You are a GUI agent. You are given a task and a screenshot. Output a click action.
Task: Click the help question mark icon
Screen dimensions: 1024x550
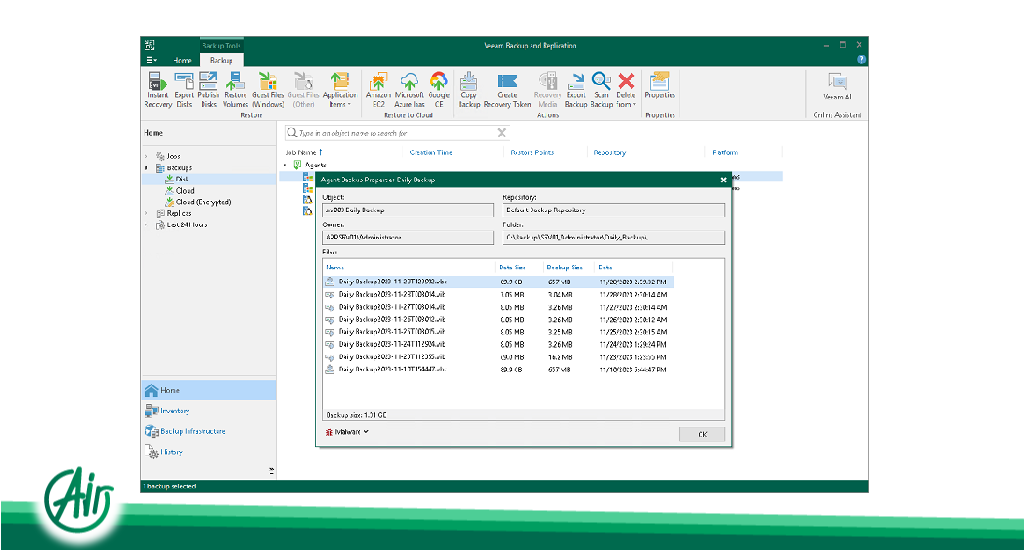(861, 59)
